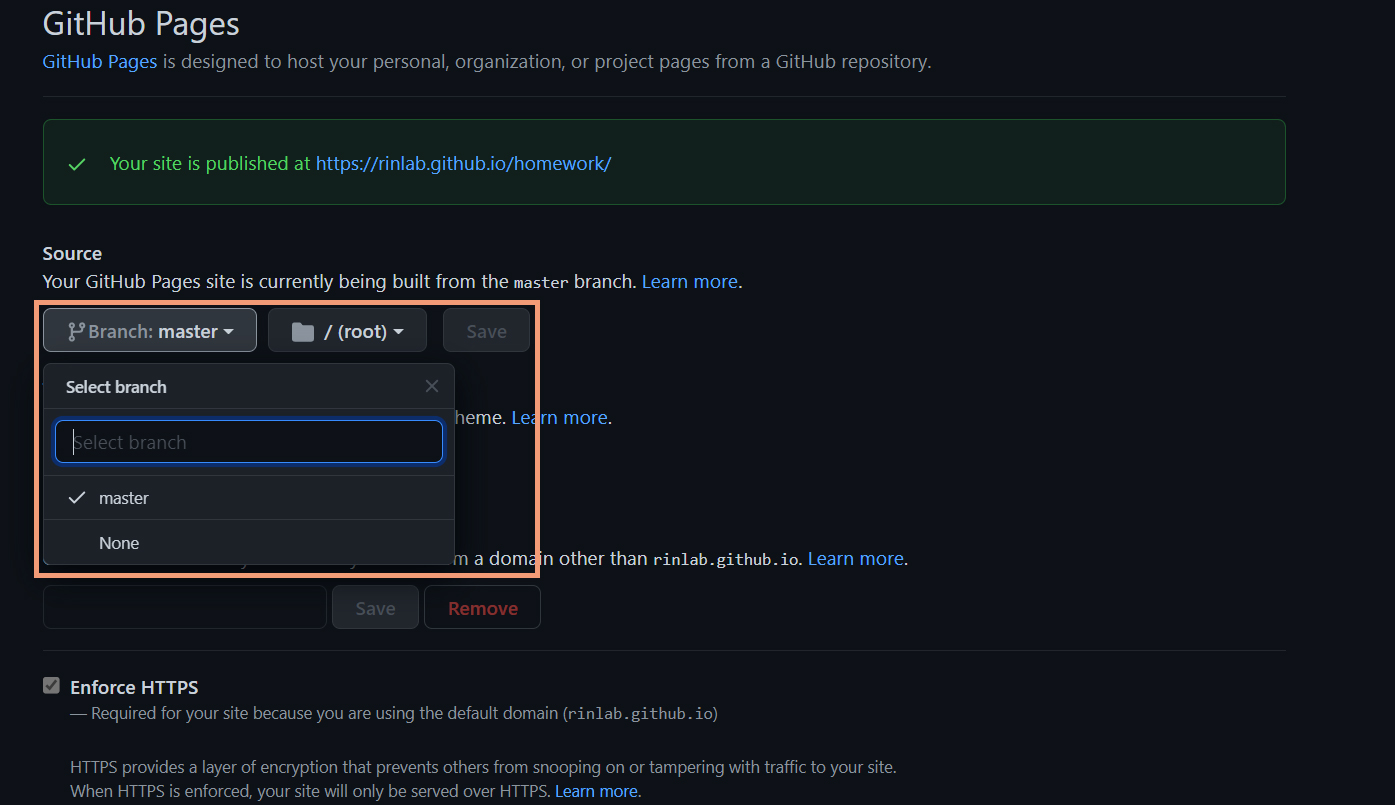Open Learn more link about themes
1395x805 pixels.
pyautogui.click(x=560, y=417)
